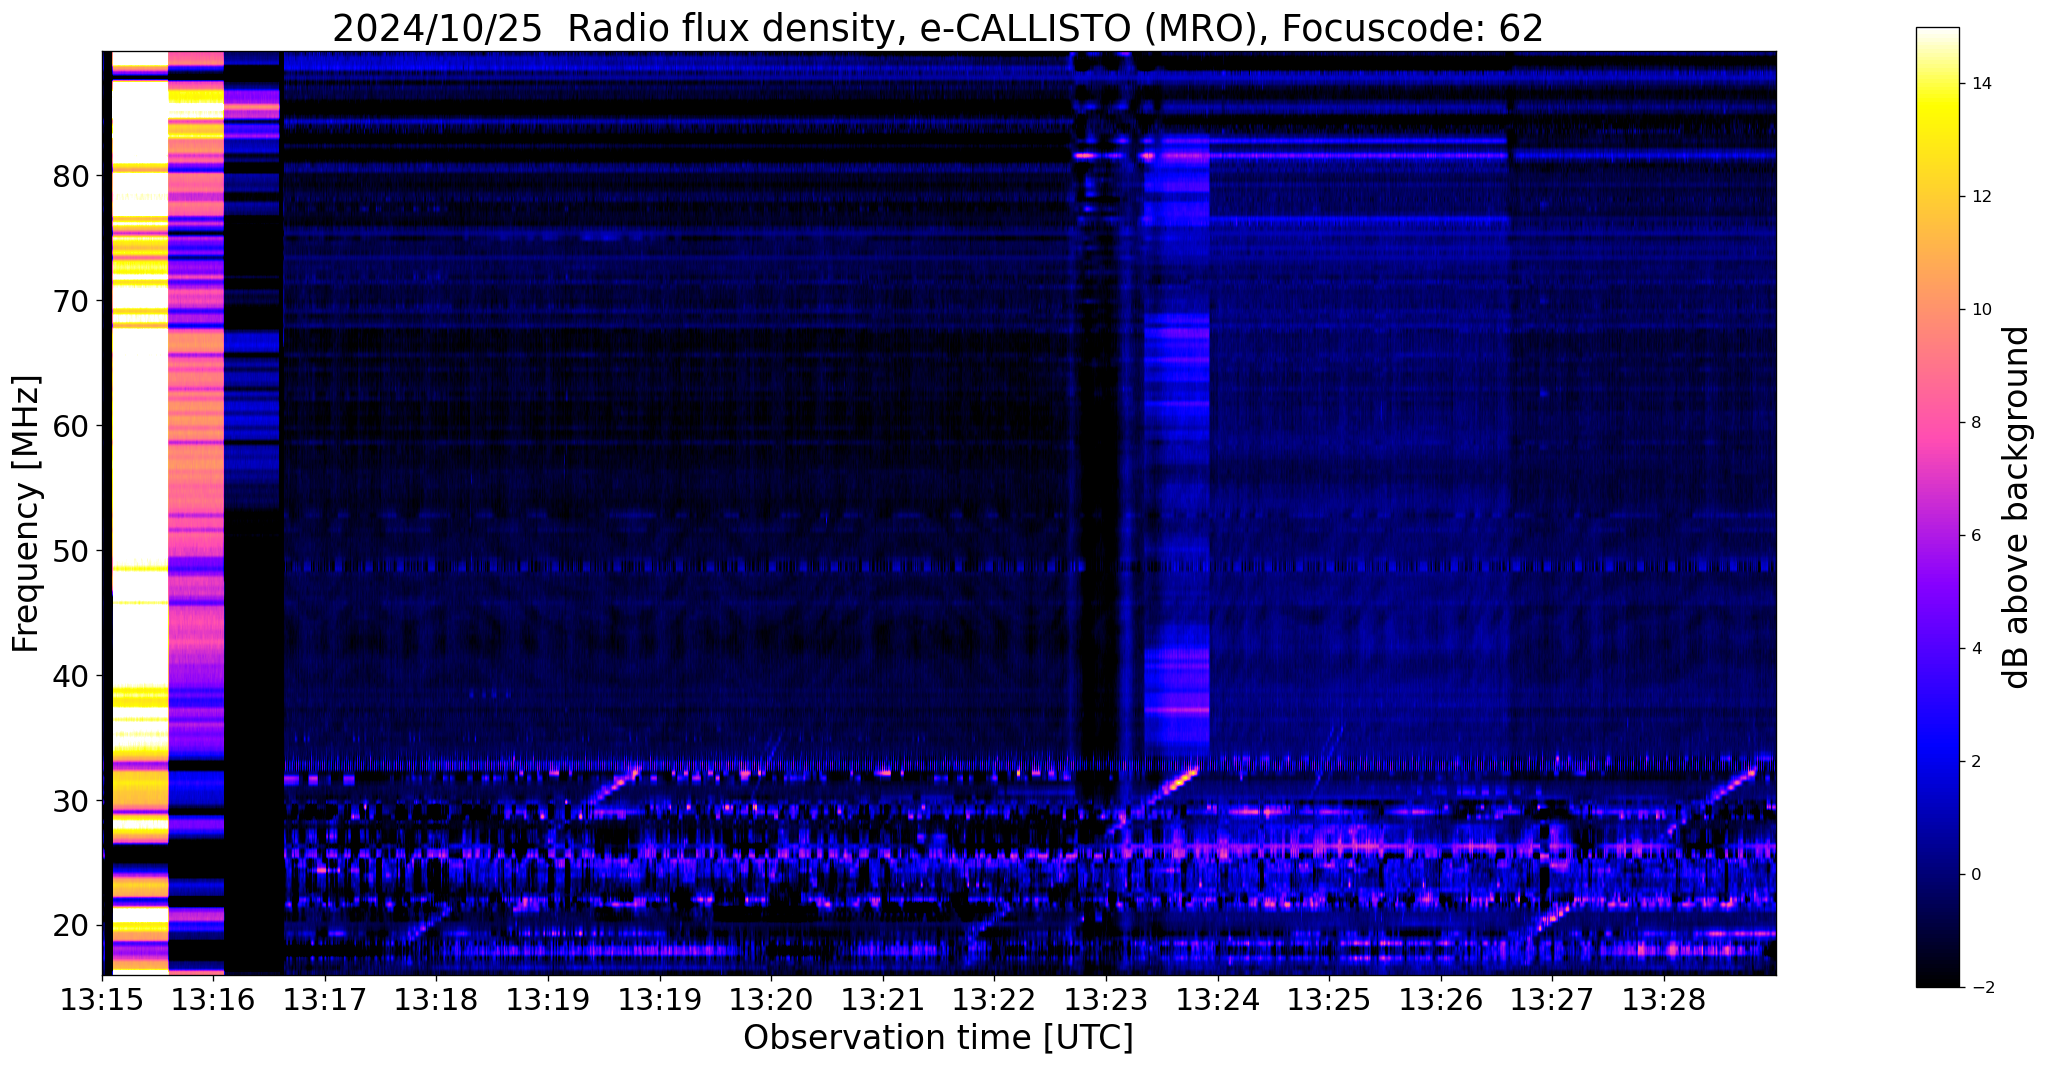Pick the 8 dB colorbar tick label
2047x1067 pixels.
pos(1975,423)
